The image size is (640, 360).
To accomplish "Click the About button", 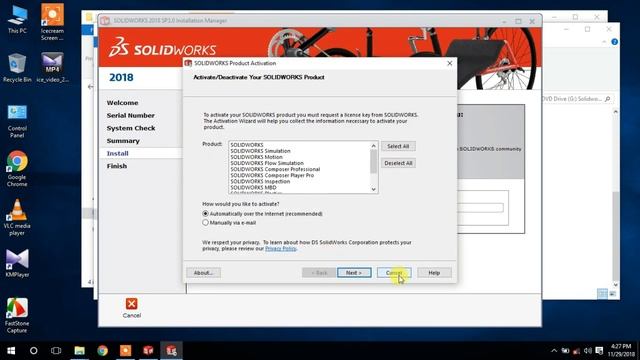I will pos(203,273).
